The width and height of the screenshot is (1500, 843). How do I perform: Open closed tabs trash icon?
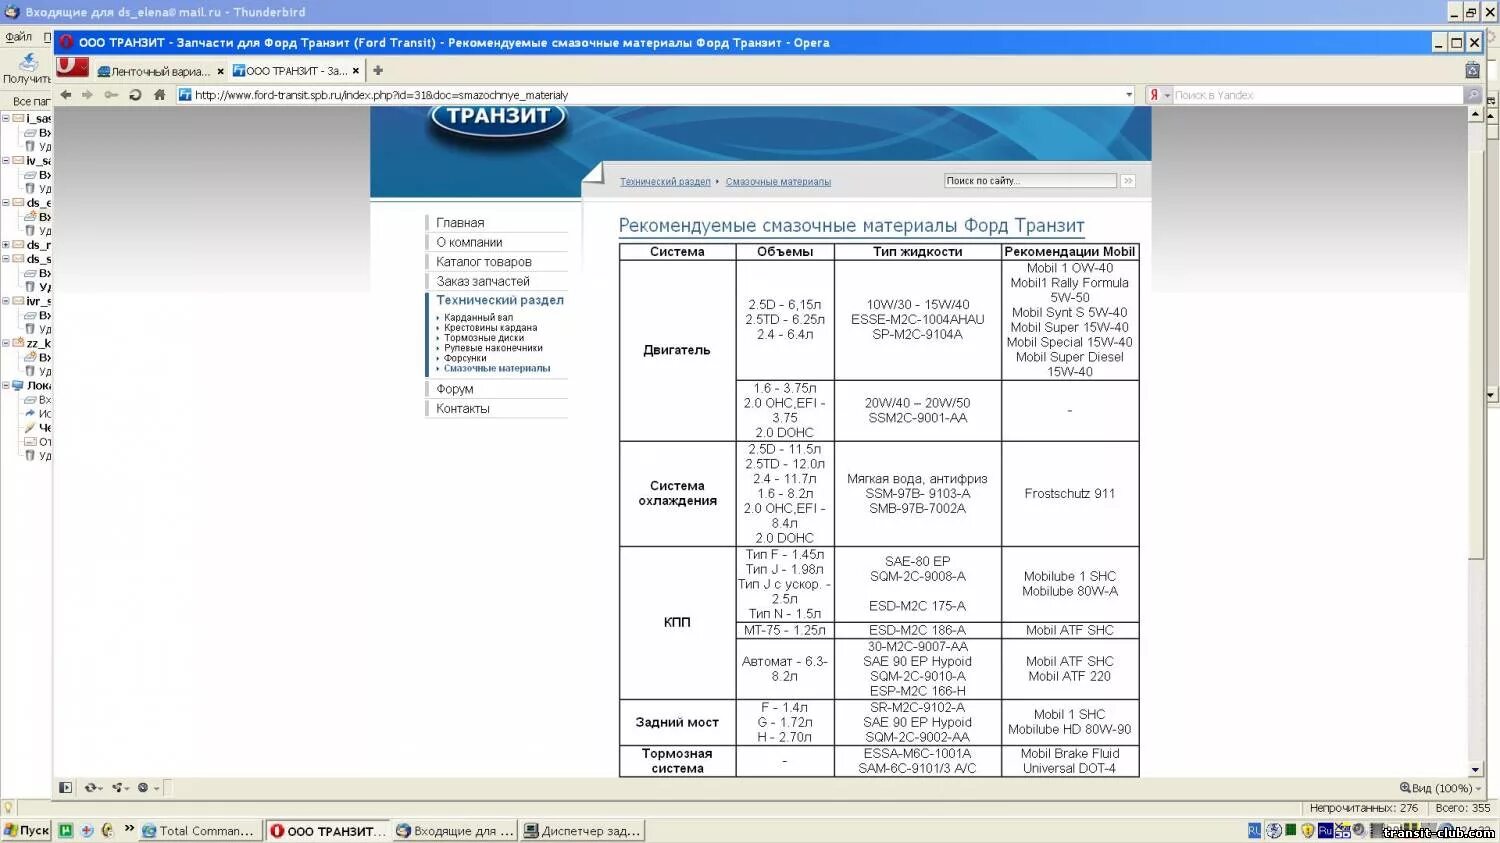(x=1472, y=70)
